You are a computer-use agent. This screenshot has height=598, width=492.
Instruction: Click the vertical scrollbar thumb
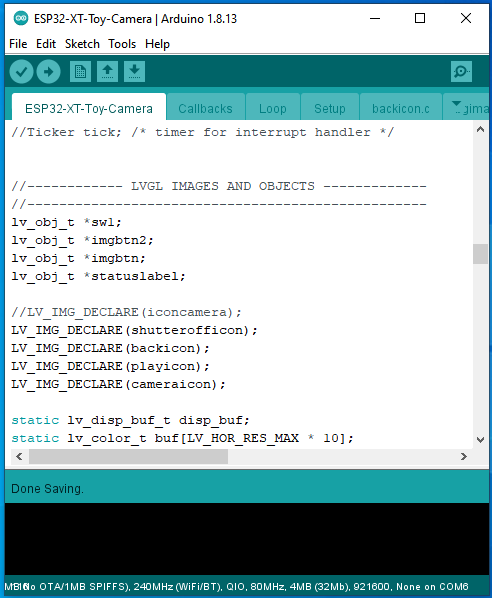pos(481,254)
